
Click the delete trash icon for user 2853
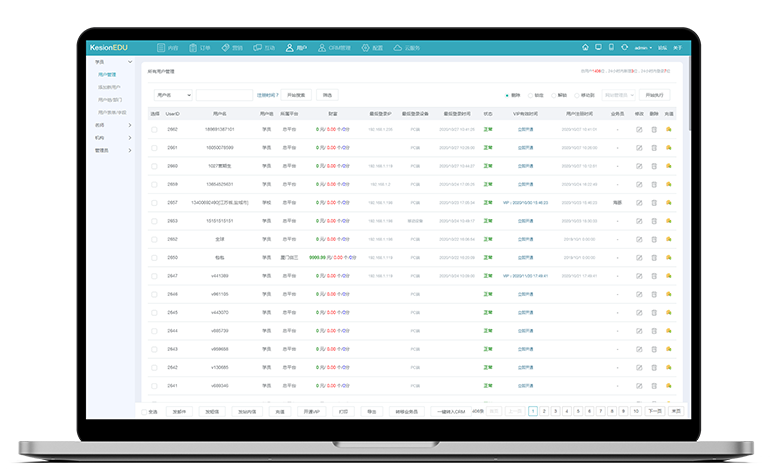654,220
